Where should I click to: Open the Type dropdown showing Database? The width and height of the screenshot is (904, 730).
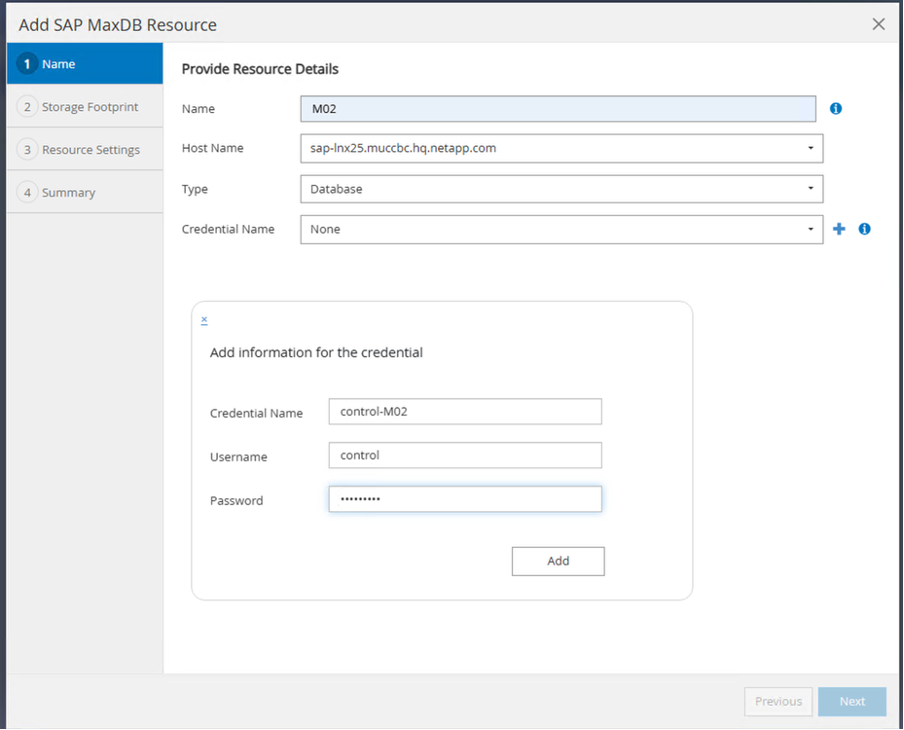click(x=561, y=188)
